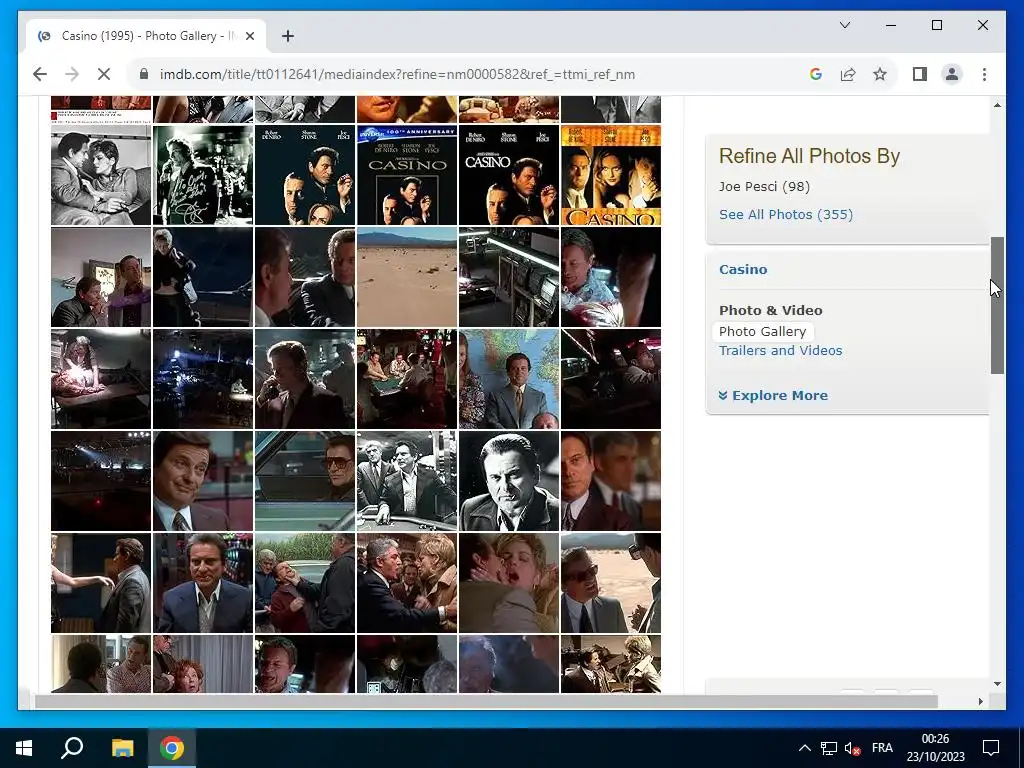Open the man in blue suit thumbnail

pyautogui.click(x=202, y=583)
